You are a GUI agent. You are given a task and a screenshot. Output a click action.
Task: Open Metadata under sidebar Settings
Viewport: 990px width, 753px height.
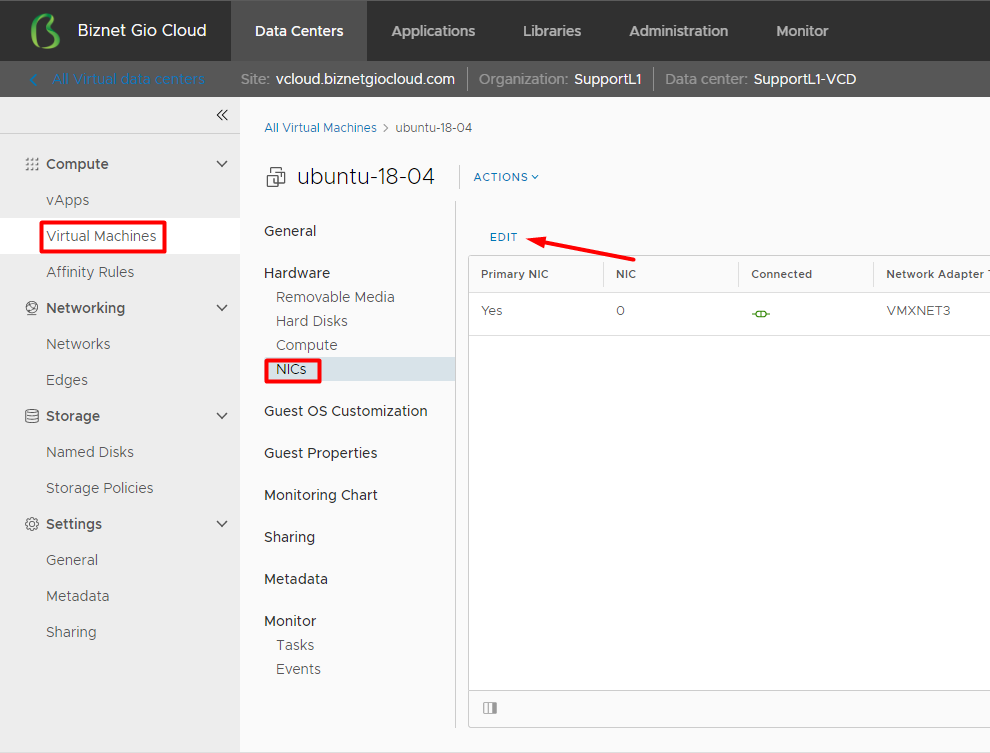point(77,596)
